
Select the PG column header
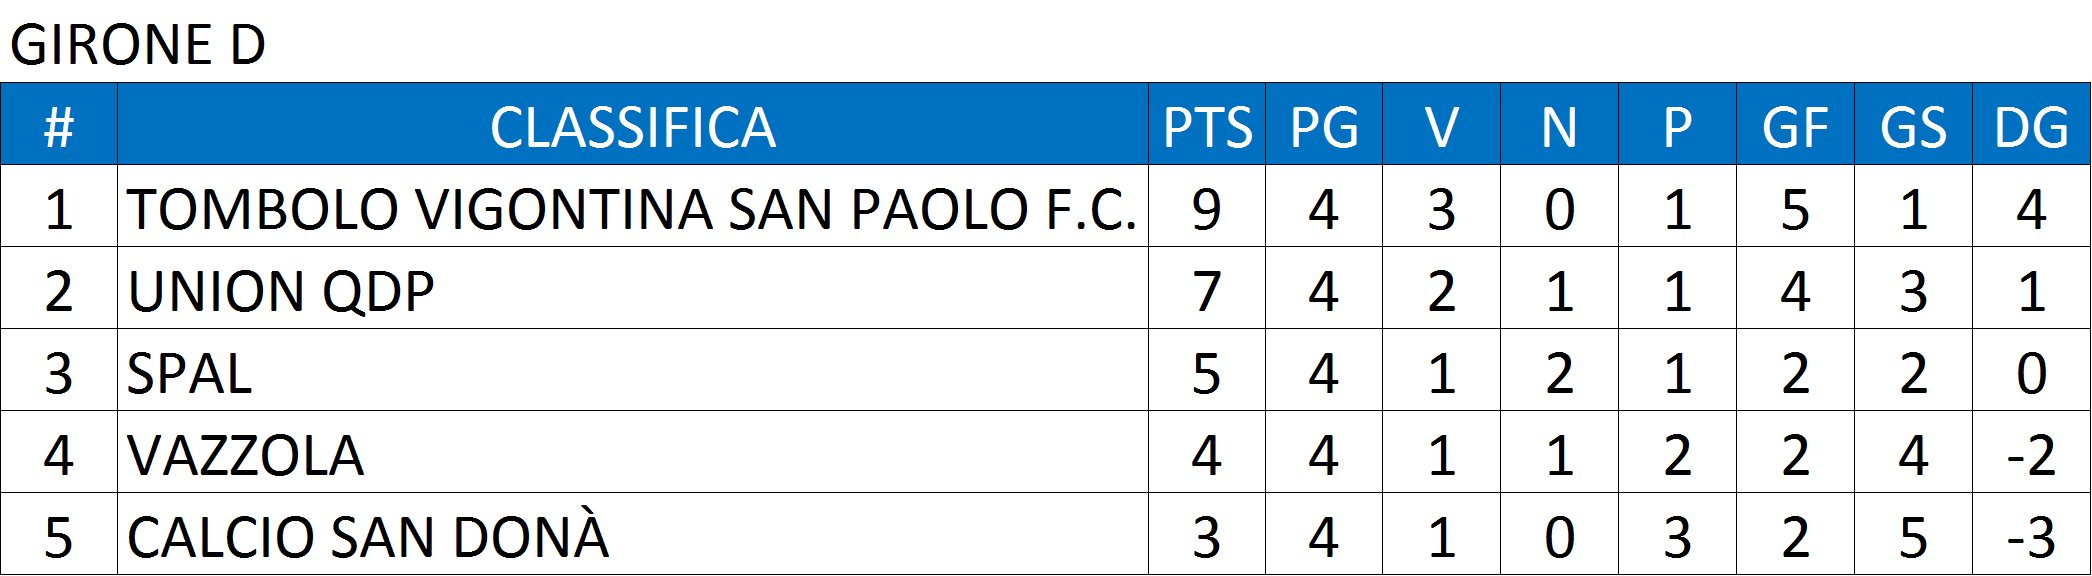(1324, 125)
